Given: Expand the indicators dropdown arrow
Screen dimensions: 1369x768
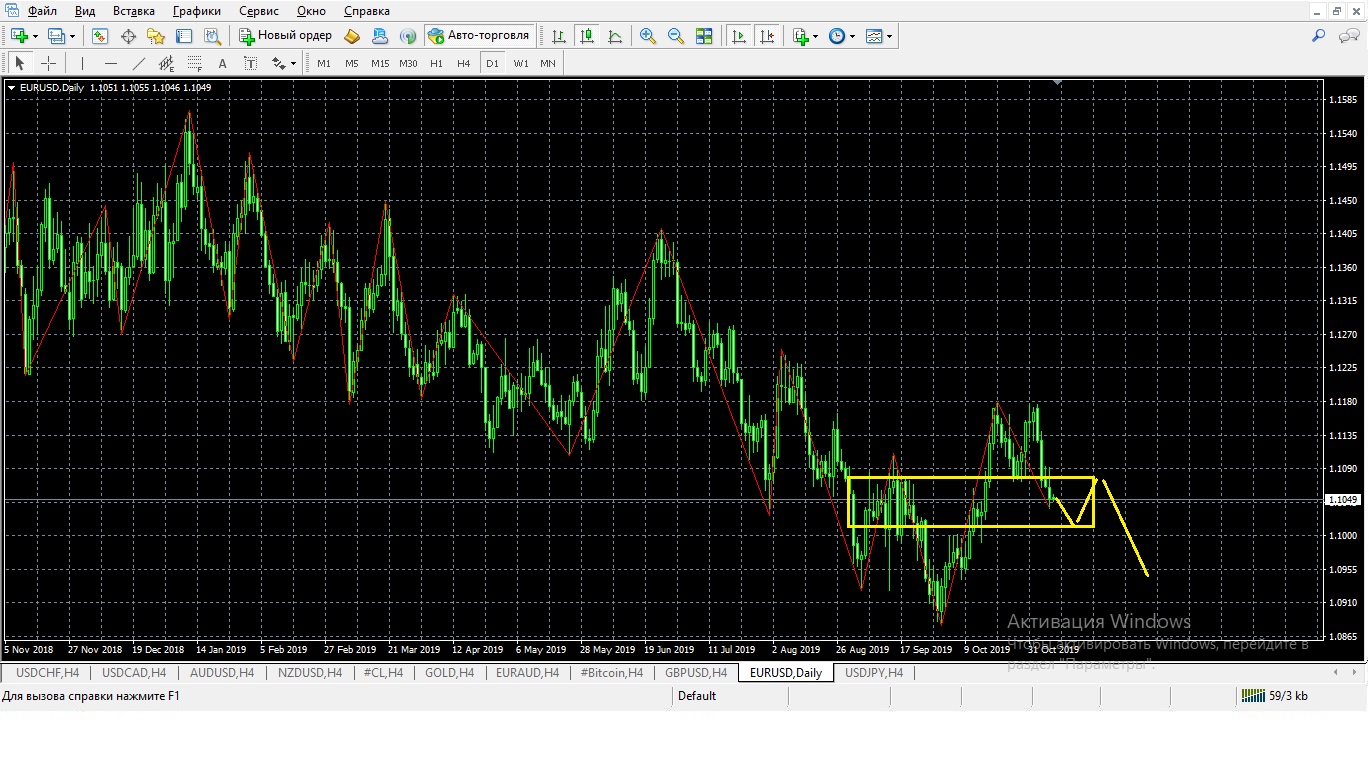Looking at the screenshot, I should click(816, 37).
